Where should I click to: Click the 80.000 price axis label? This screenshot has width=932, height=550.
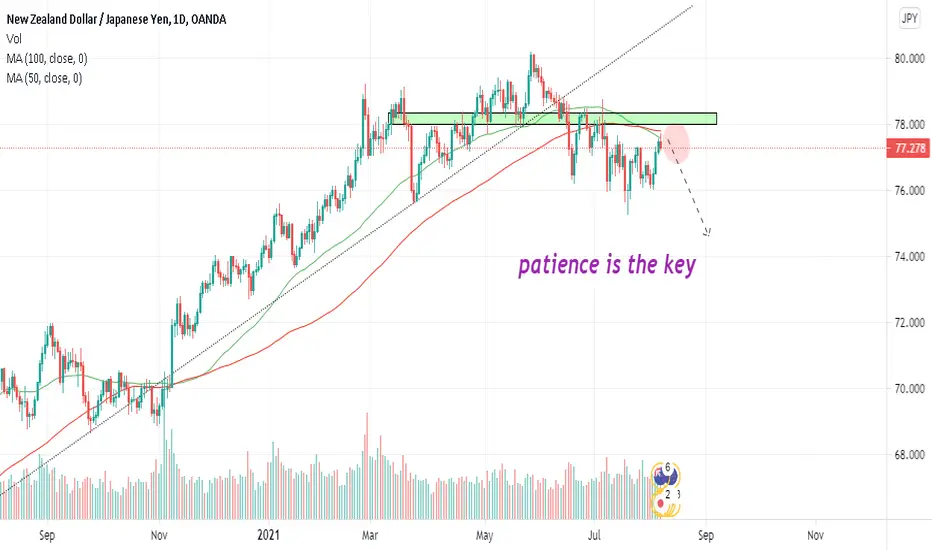909,58
